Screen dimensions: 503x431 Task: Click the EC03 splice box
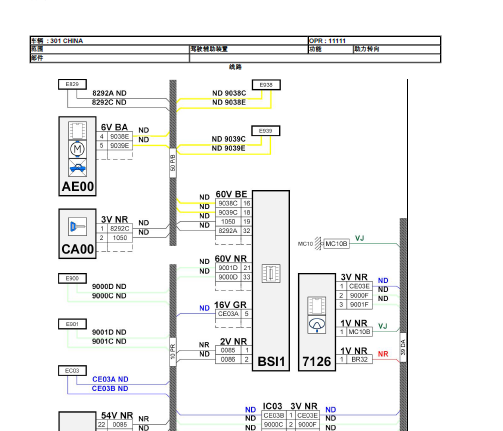point(72,371)
